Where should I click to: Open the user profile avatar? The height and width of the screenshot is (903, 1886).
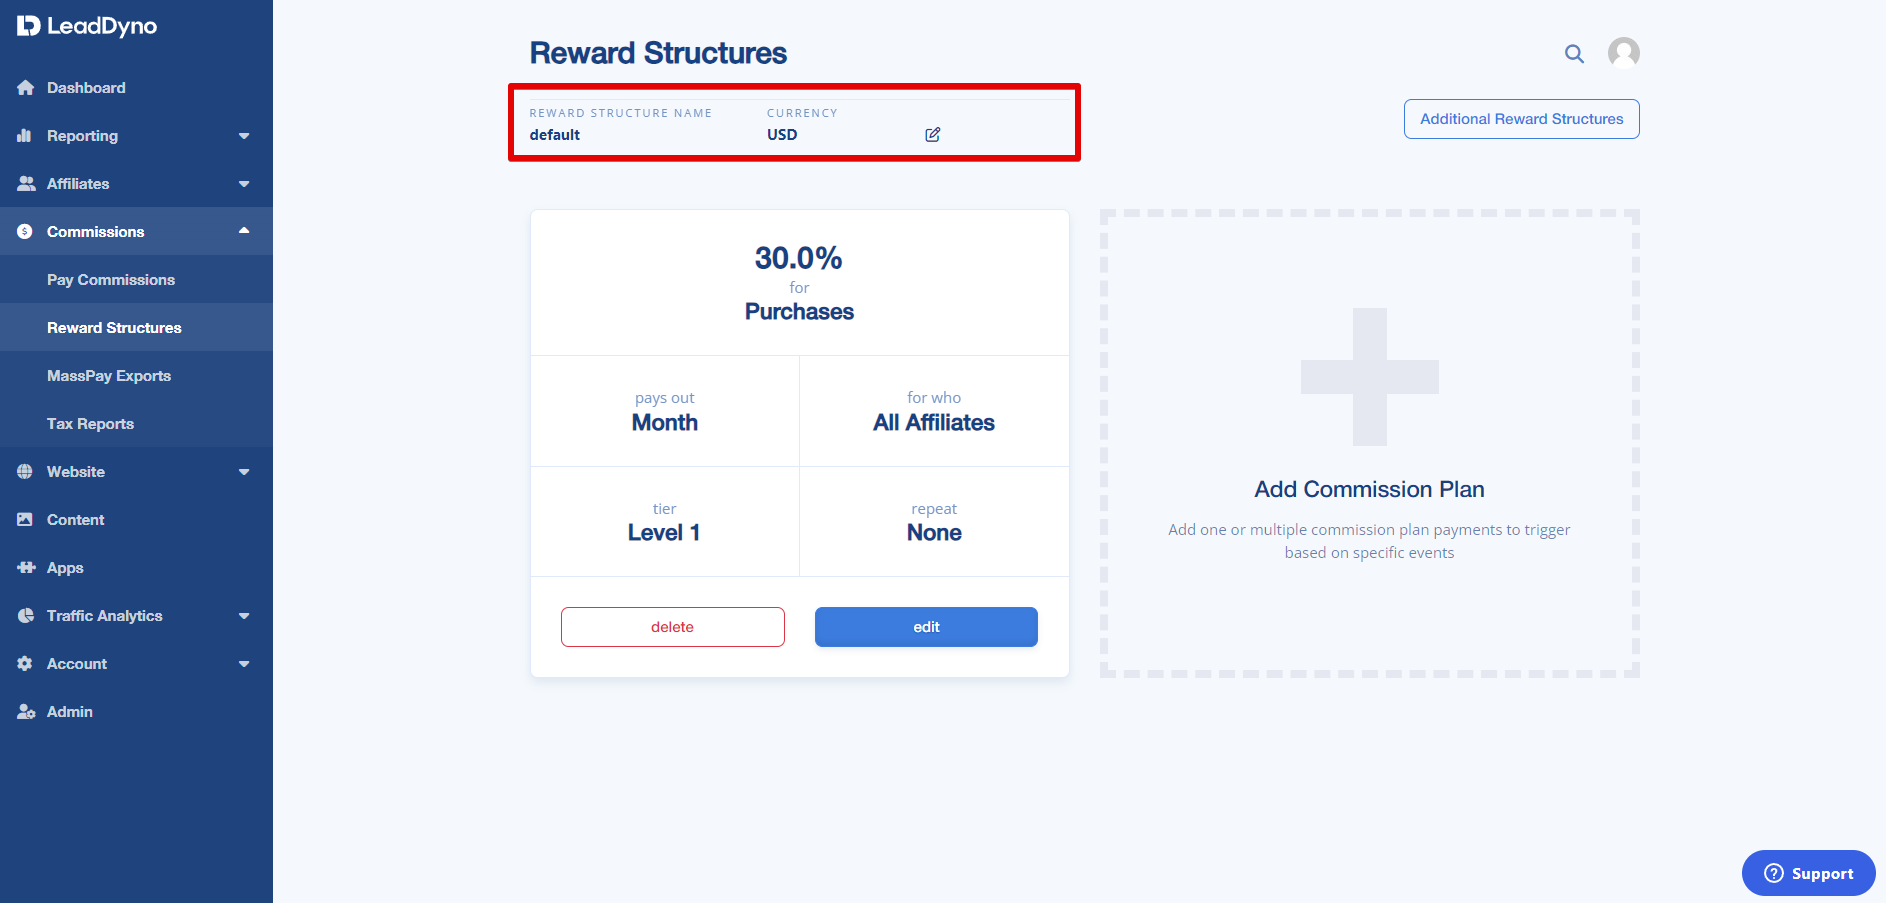(x=1623, y=53)
